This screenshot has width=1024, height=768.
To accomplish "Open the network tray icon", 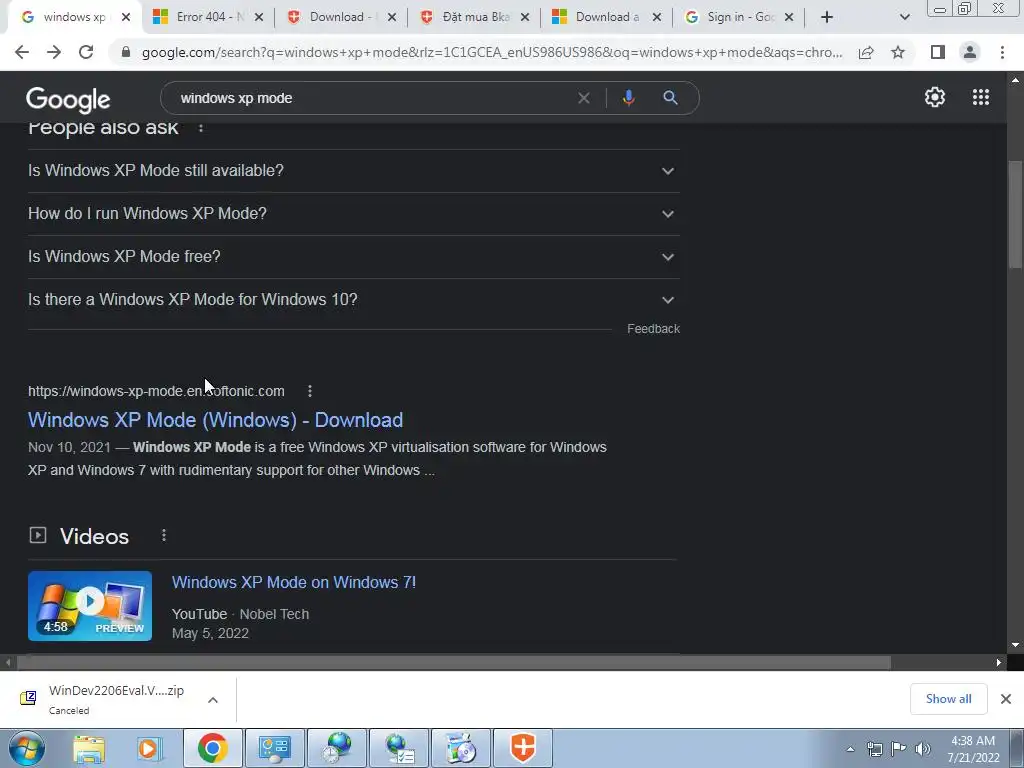I will click(874, 749).
